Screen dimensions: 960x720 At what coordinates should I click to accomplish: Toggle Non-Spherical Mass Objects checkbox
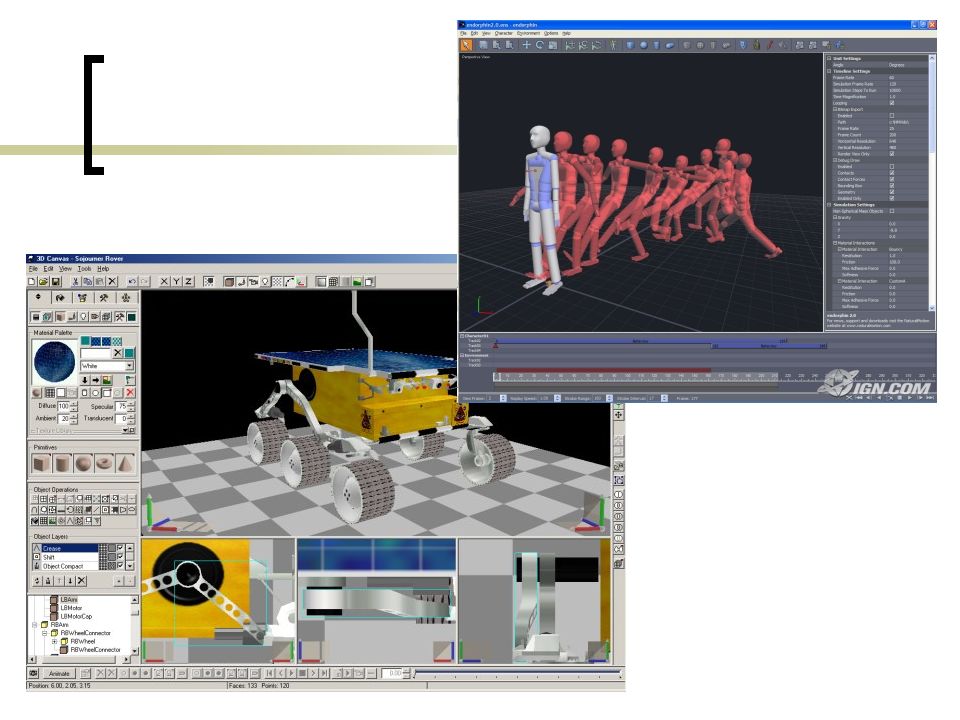pyautogui.click(x=892, y=211)
